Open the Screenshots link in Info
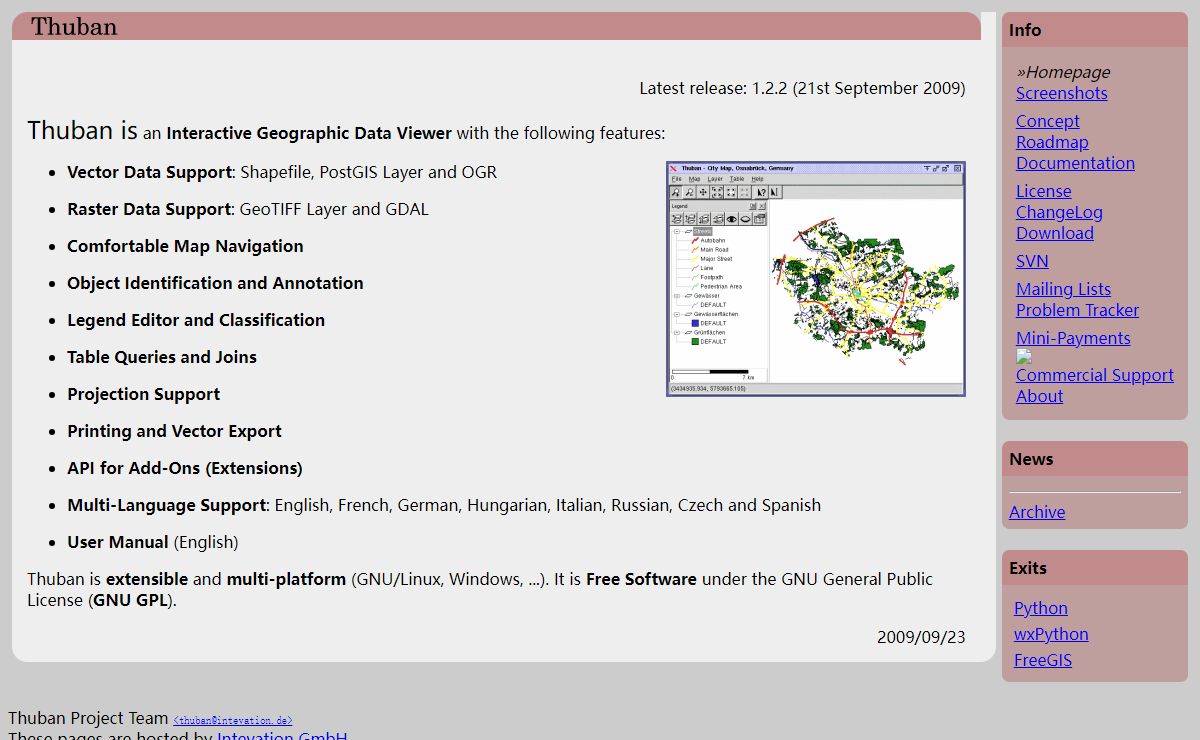Image resolution: width=1200 pixels, height=740 pixels. coord(1062,93)
